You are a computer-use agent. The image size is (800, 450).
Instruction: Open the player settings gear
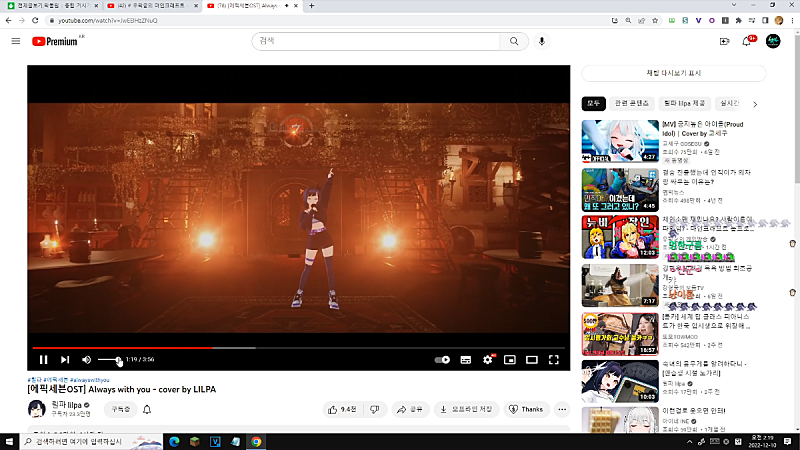pos(488,360)
